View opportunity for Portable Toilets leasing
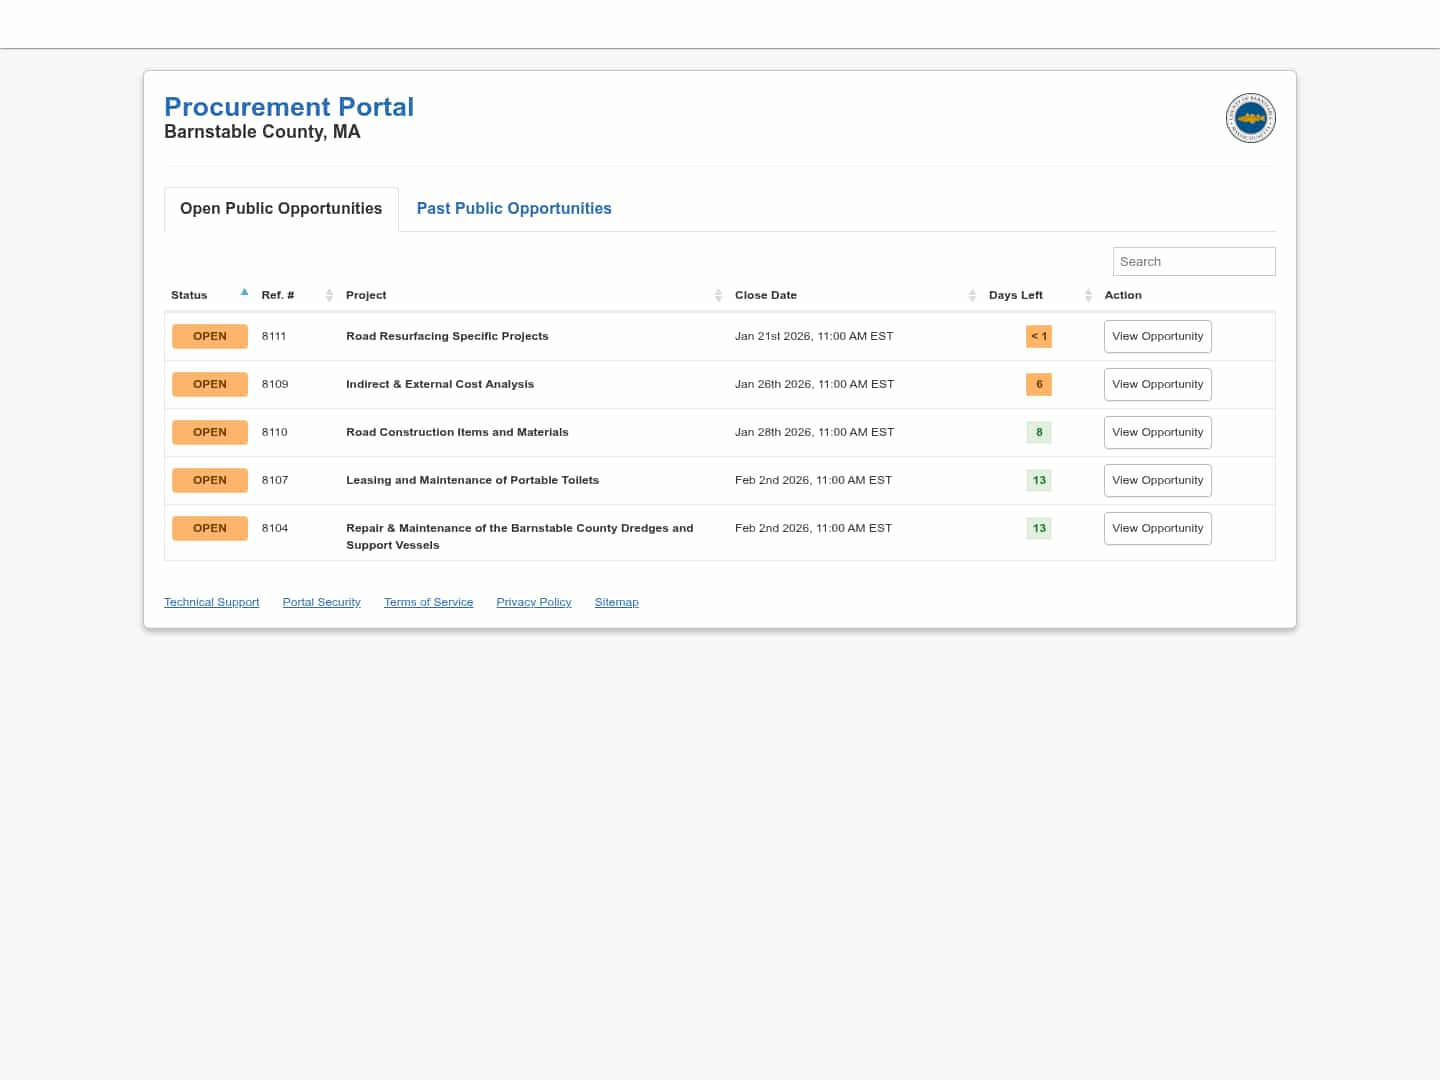Screen dimensions: 1440x1080 [1157, 481]
